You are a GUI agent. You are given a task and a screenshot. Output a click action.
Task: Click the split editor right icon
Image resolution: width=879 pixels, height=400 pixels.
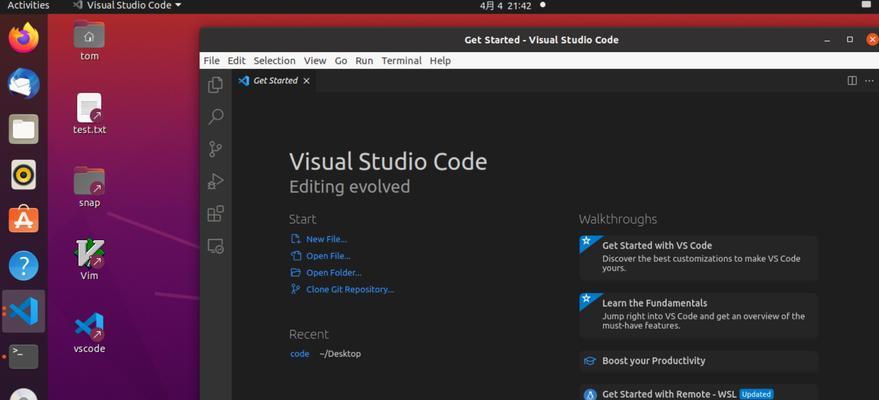pyautogui.click(x=852, y=81)
